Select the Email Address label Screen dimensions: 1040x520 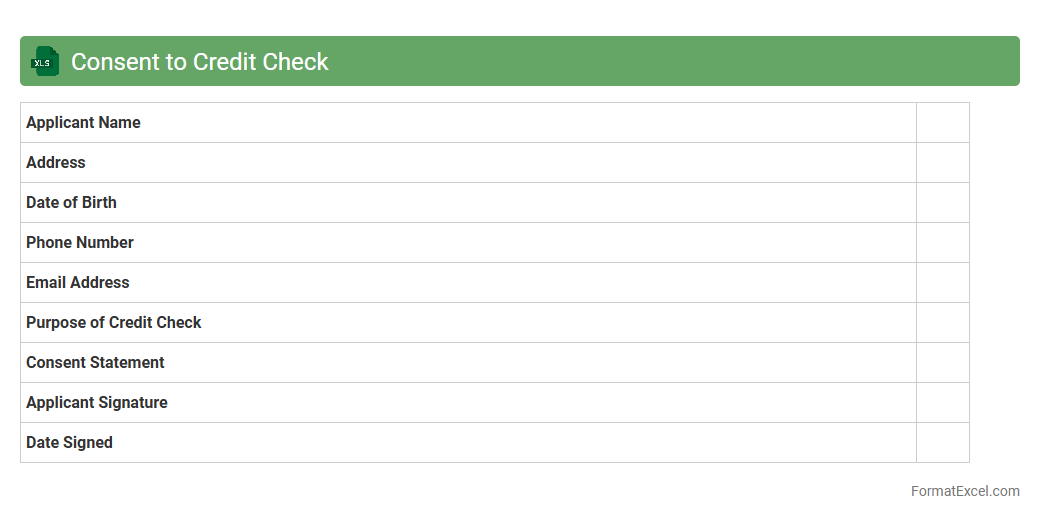tap(78, 283)
